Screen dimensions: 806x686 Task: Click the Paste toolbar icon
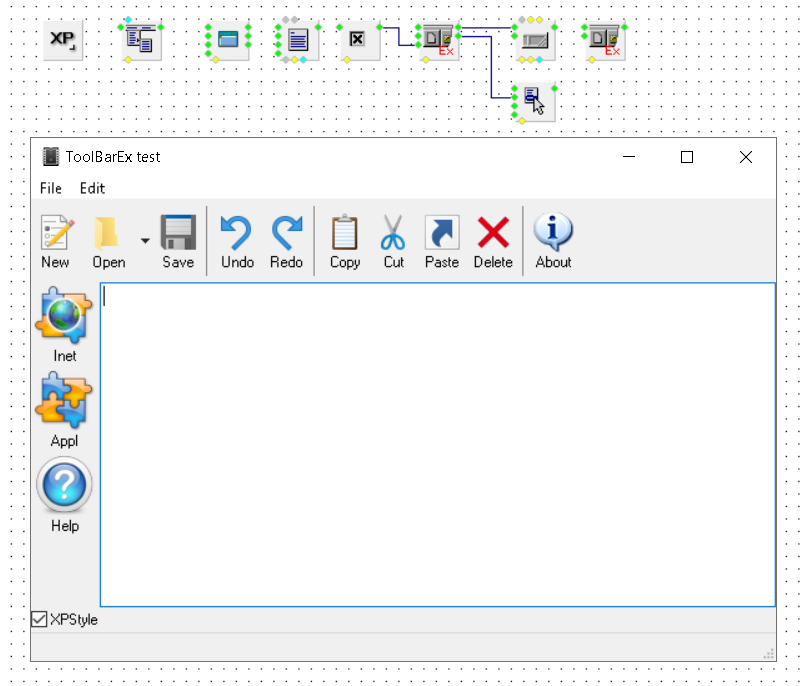tap(441, 233)
